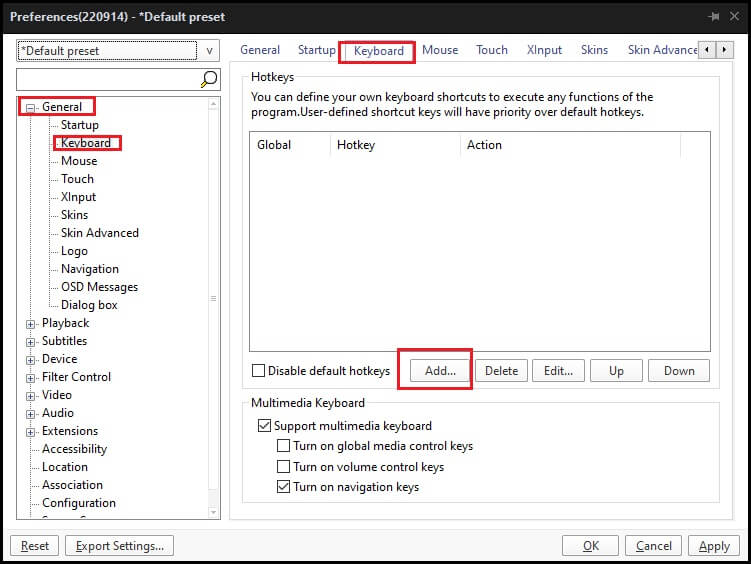Select Skins in the settings tree
Viewport: 751px width, 564px height.
click(x=74, y=214)
